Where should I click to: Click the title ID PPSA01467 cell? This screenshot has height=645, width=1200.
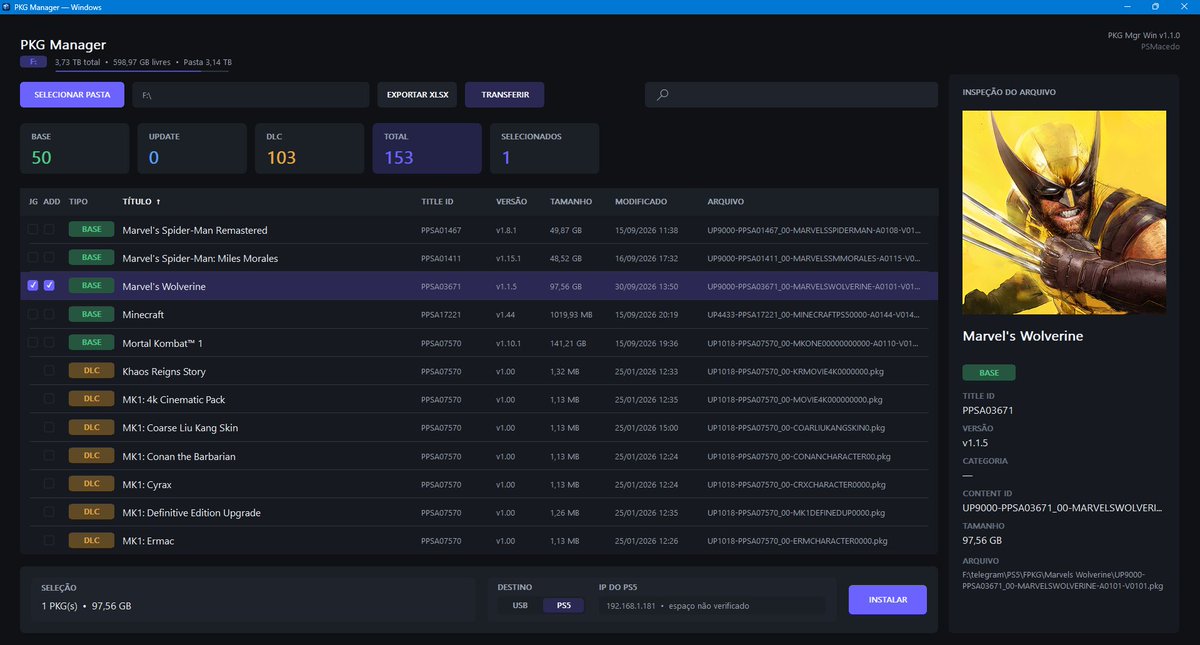click(x=441, y=230)
